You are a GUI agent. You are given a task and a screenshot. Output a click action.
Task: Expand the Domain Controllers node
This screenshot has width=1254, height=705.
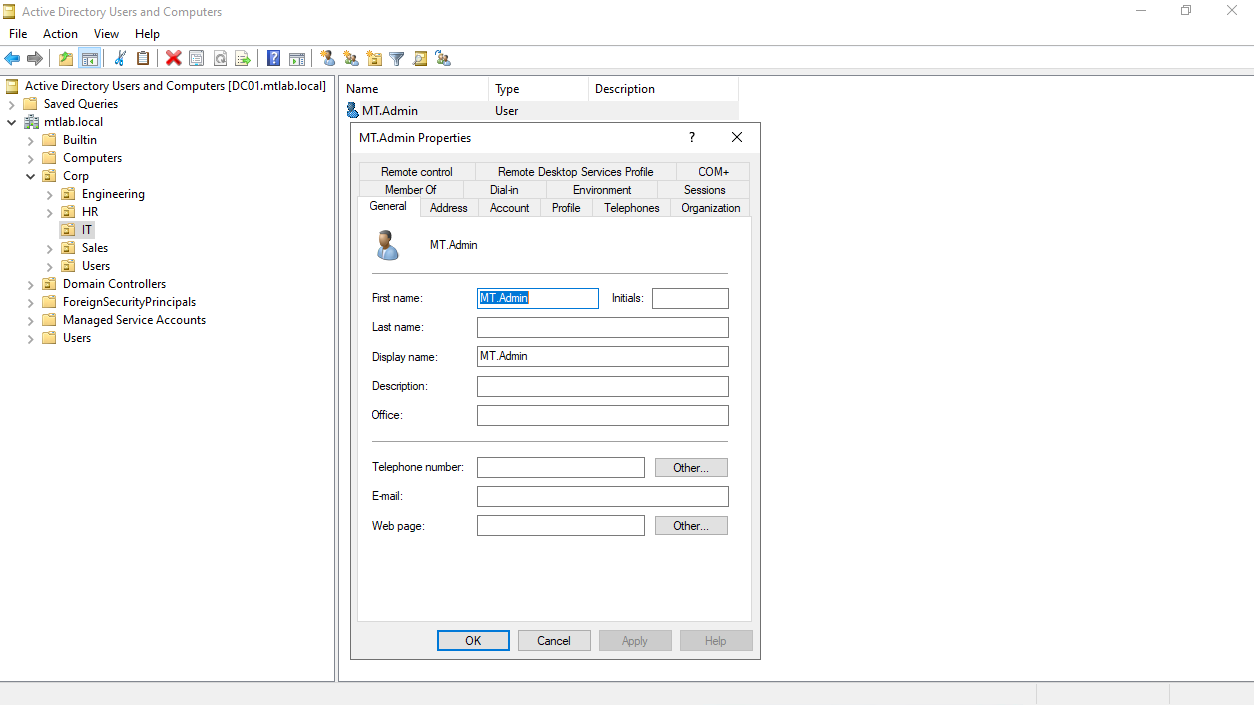(30, 284)
